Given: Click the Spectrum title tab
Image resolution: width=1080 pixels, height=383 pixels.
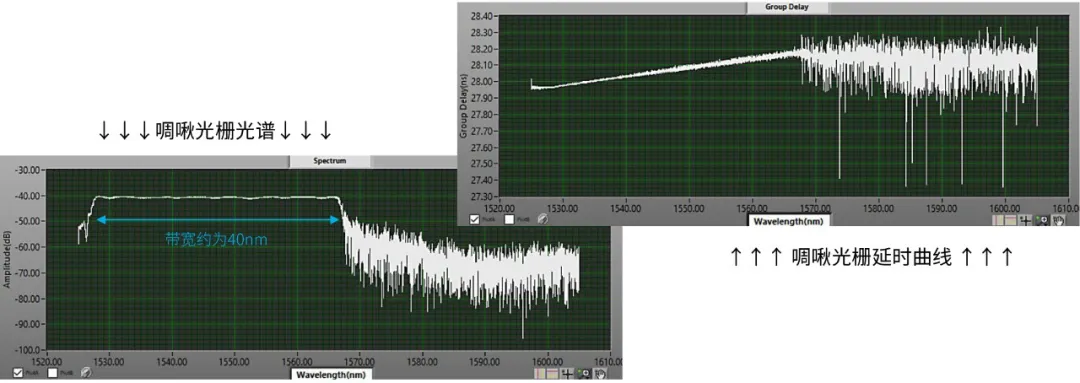Looking at the screenshot, I should [330, 161].
